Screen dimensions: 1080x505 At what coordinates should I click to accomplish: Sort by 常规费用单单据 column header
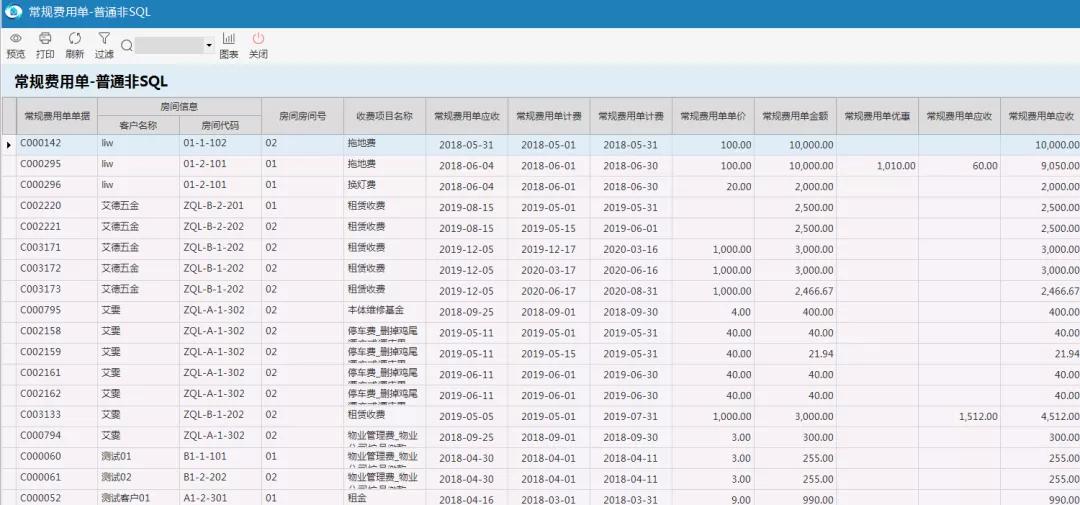tap(56, 116)
